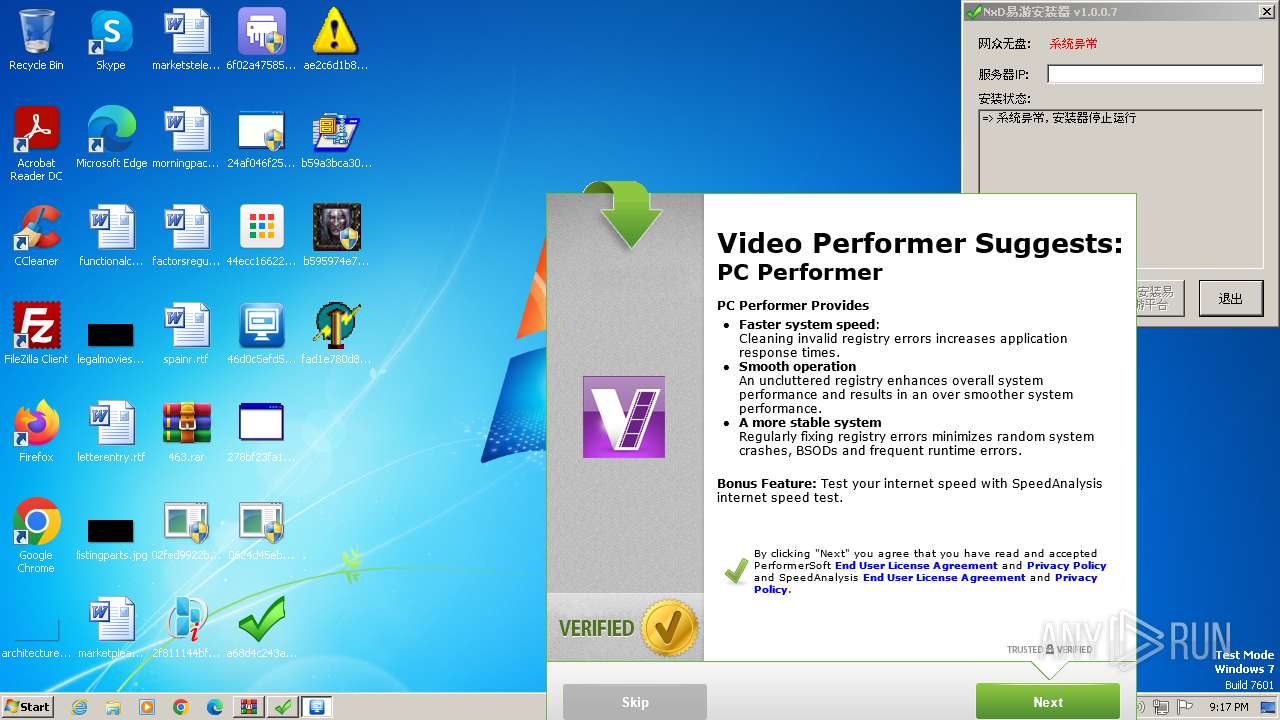The width and height of the screenshot is (1280, 720).
Task: Open Acrobat Reader DC shortcut
Action: pyautogui.click(x=36, y=143)
